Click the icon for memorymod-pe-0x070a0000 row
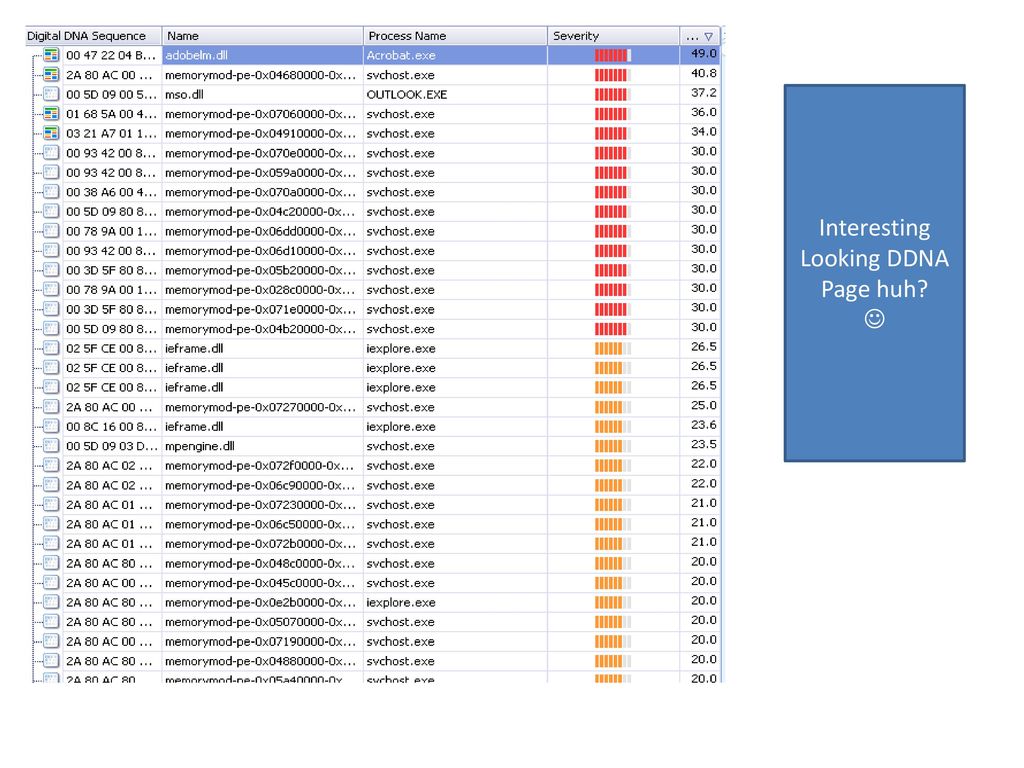This screenshot has width=1024, height=768. pyautogui.click(x=51, y=192)
